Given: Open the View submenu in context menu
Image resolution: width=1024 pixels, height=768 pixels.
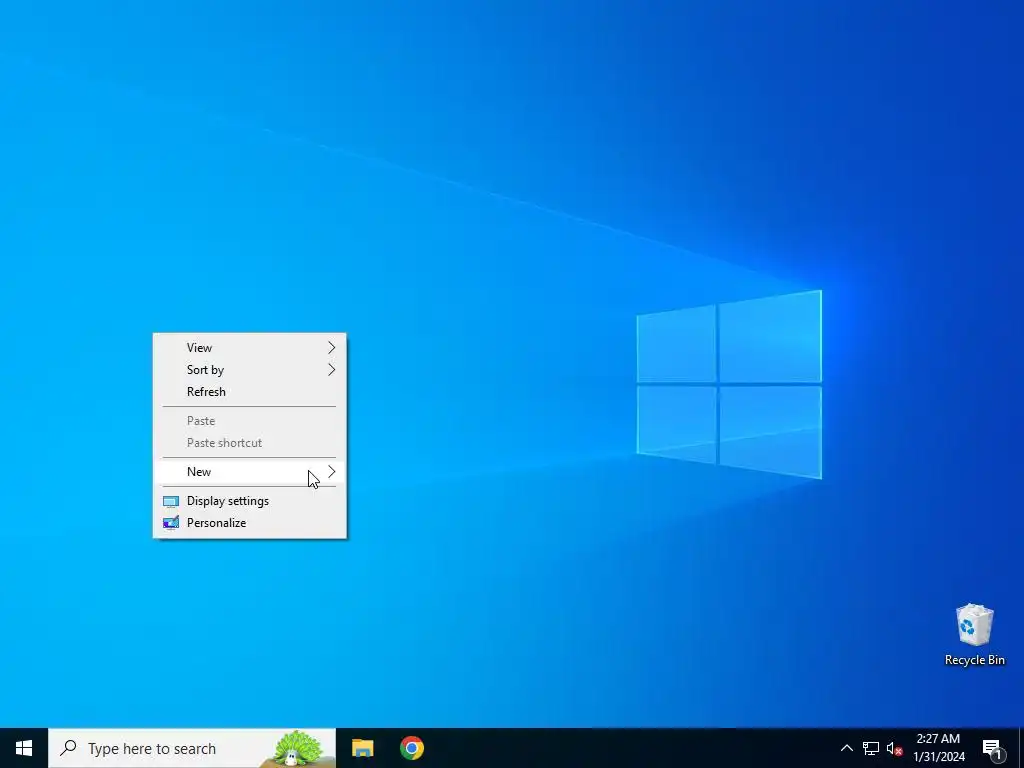Looking at the screenshot, I should pos(249,347).
